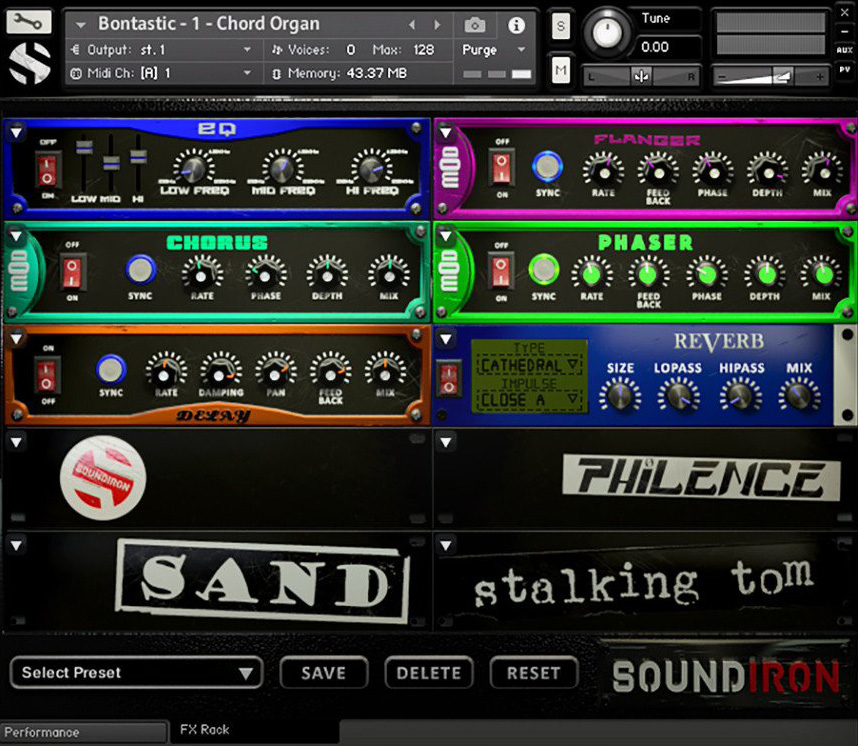
Task: Click the Reverb Lopass knob
Action: tap(679, 395)
